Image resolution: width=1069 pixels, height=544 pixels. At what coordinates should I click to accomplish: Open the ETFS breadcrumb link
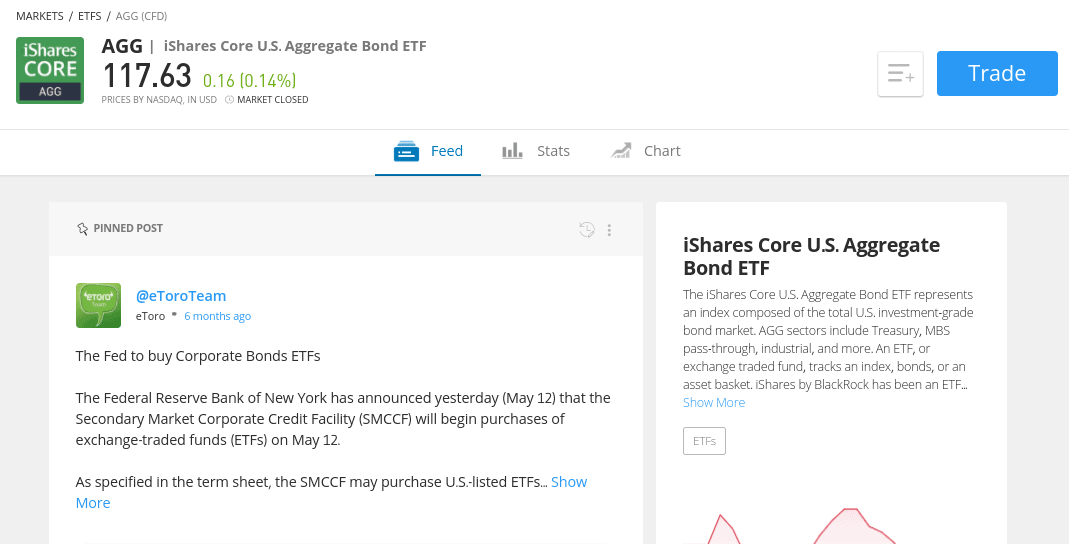tap(89, 16)
